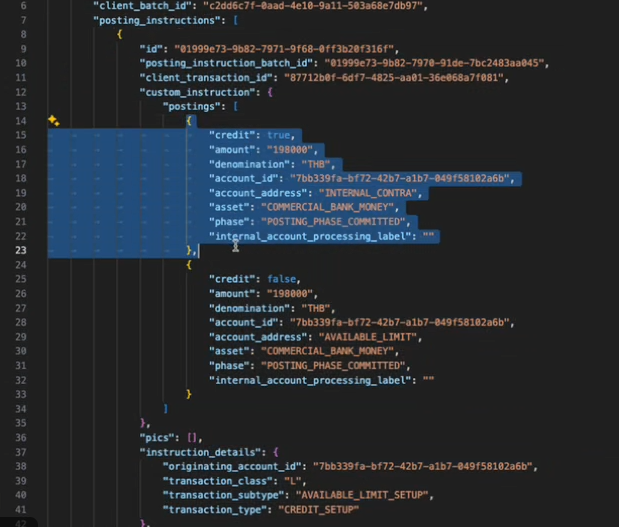The width and height of the screenshot is (619, 527).
Task: Click the account_id value on line 18
Action: 400,178
